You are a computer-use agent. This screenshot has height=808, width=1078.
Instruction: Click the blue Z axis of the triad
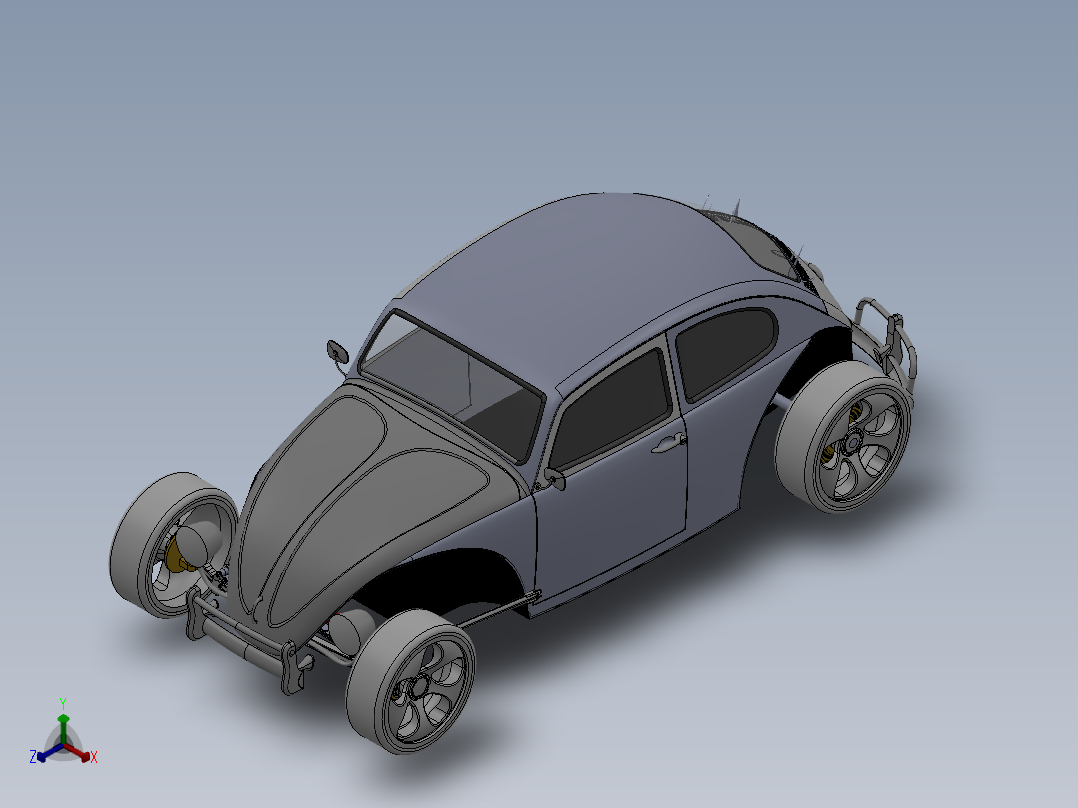pyautogui.click(x=45, y=754)
